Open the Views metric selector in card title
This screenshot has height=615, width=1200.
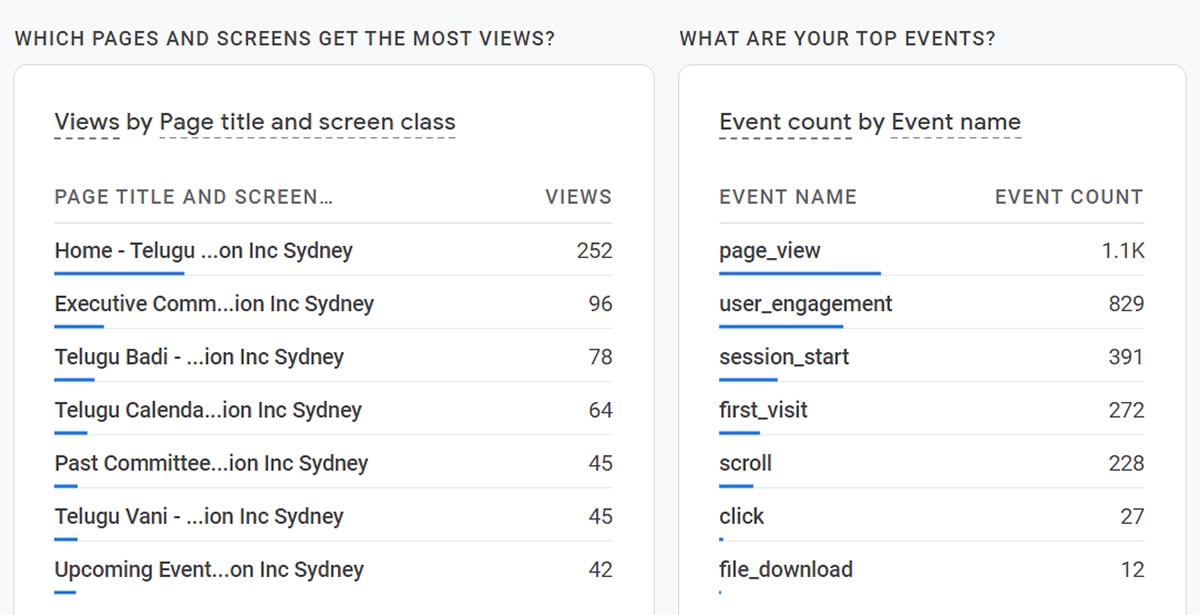(87, 123)
